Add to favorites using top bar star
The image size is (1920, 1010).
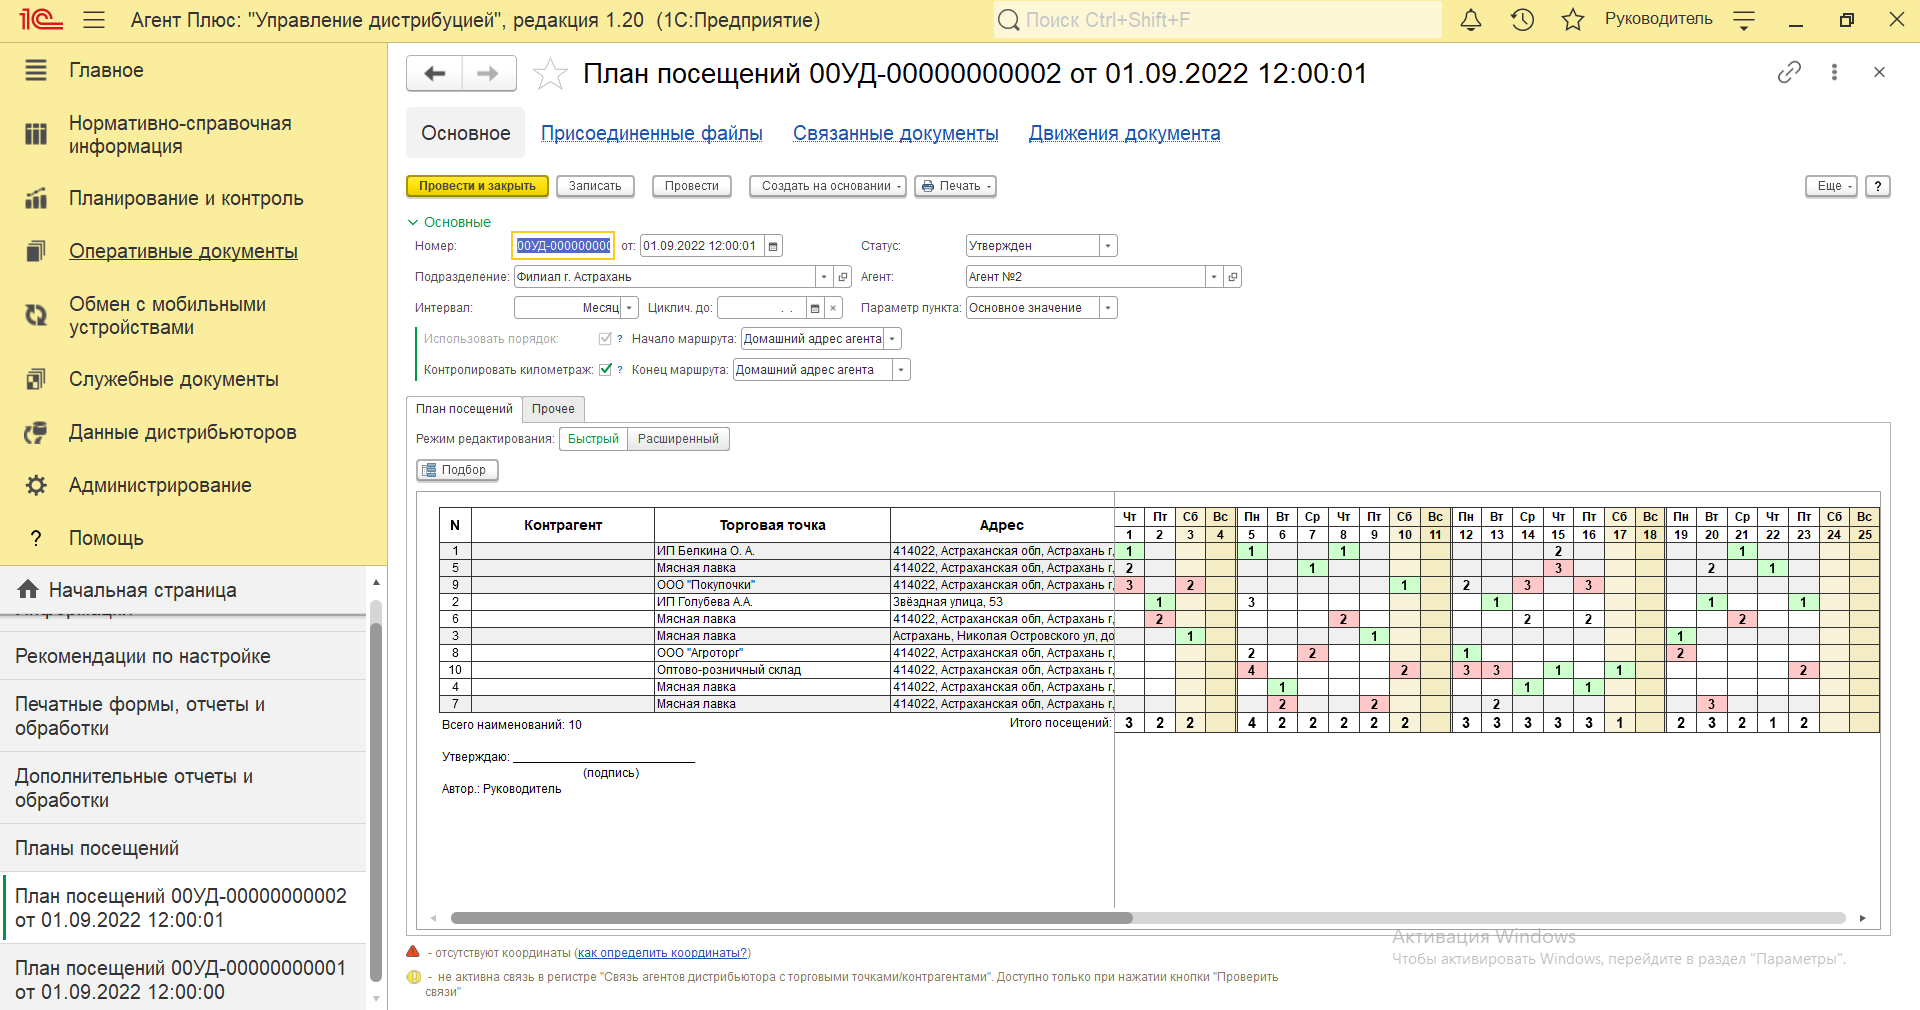point(1573,20)
